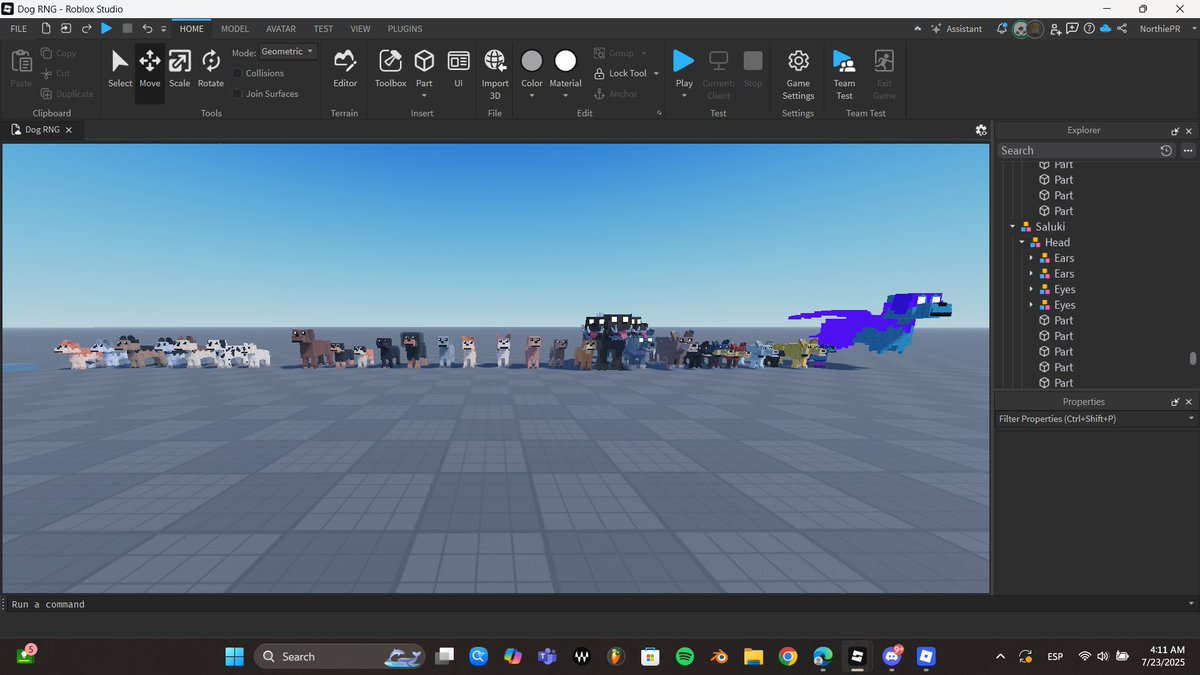Switch to the Rotate tool
Viewport: 1200px width, 675px height.
(211, 69)
